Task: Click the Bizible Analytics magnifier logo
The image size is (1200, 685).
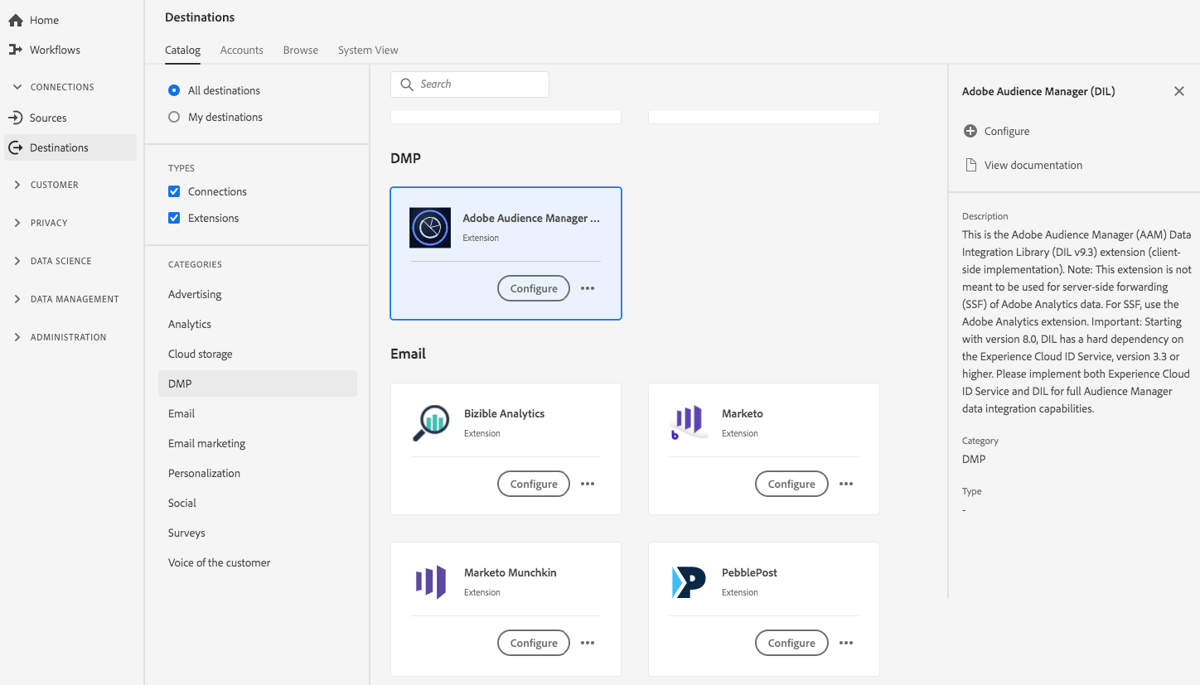Action: coord(429,423)
